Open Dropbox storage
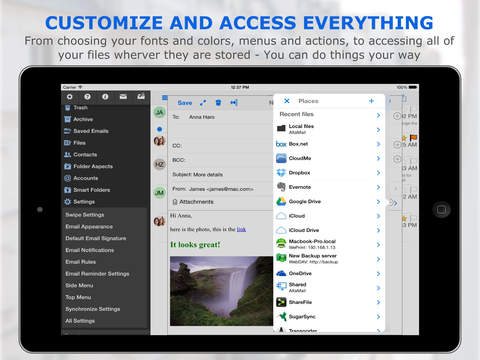 329,173
